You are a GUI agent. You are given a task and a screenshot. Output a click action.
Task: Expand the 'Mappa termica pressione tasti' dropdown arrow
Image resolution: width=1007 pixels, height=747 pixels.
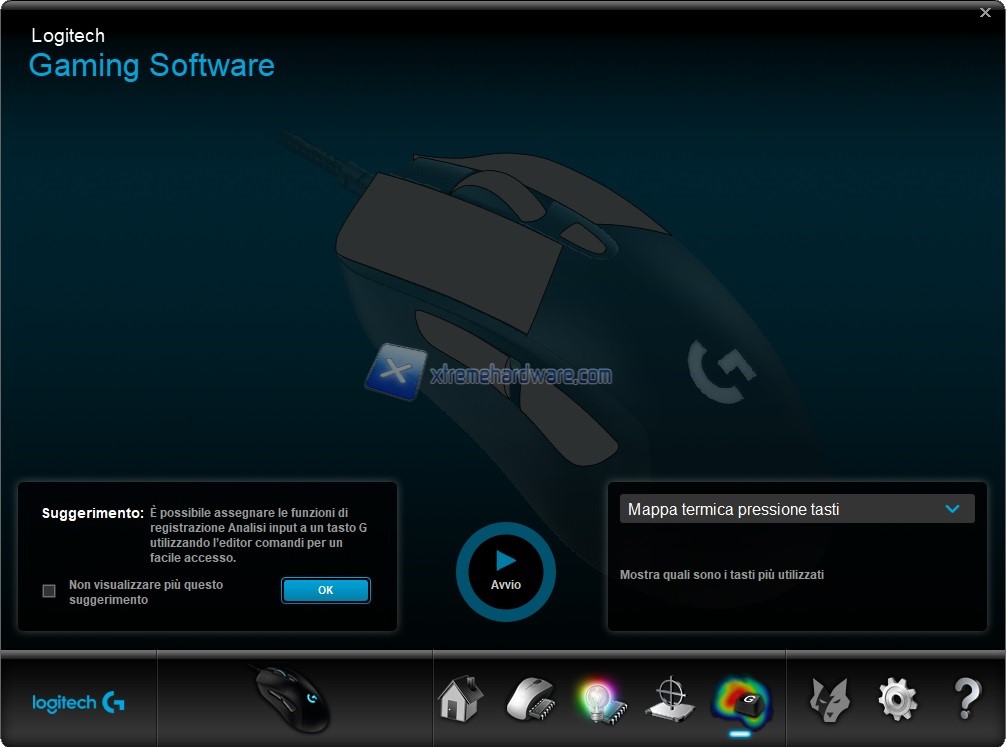(952, 509)
